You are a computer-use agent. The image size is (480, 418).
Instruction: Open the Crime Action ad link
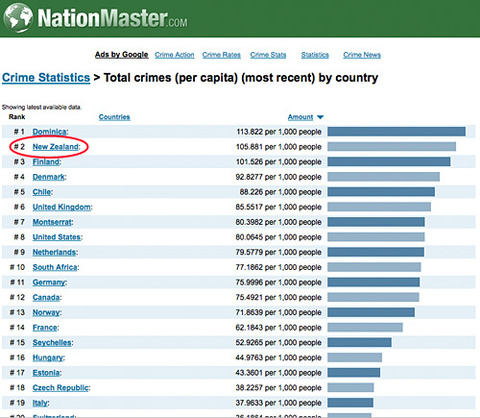[x=174, y=55]
